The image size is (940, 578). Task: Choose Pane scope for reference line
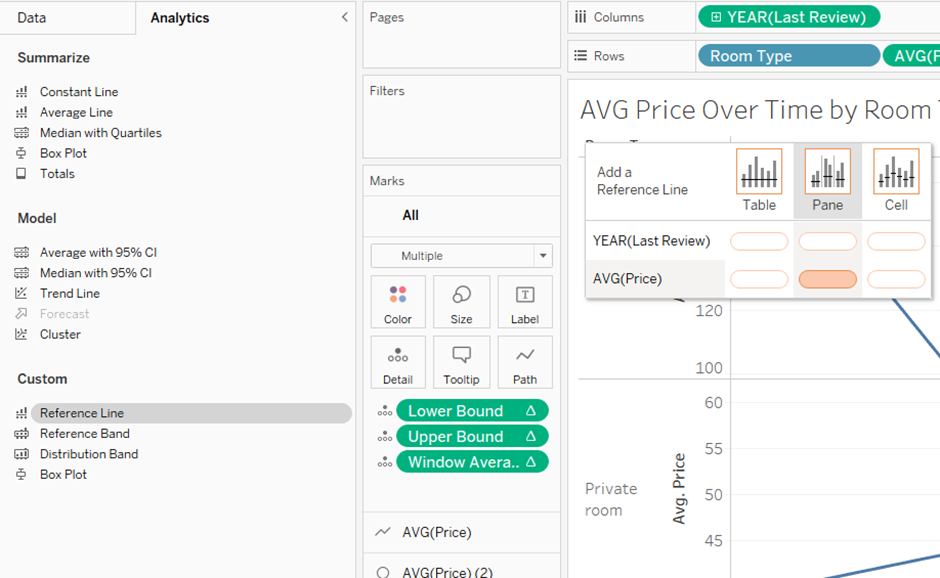pos(827,180)
